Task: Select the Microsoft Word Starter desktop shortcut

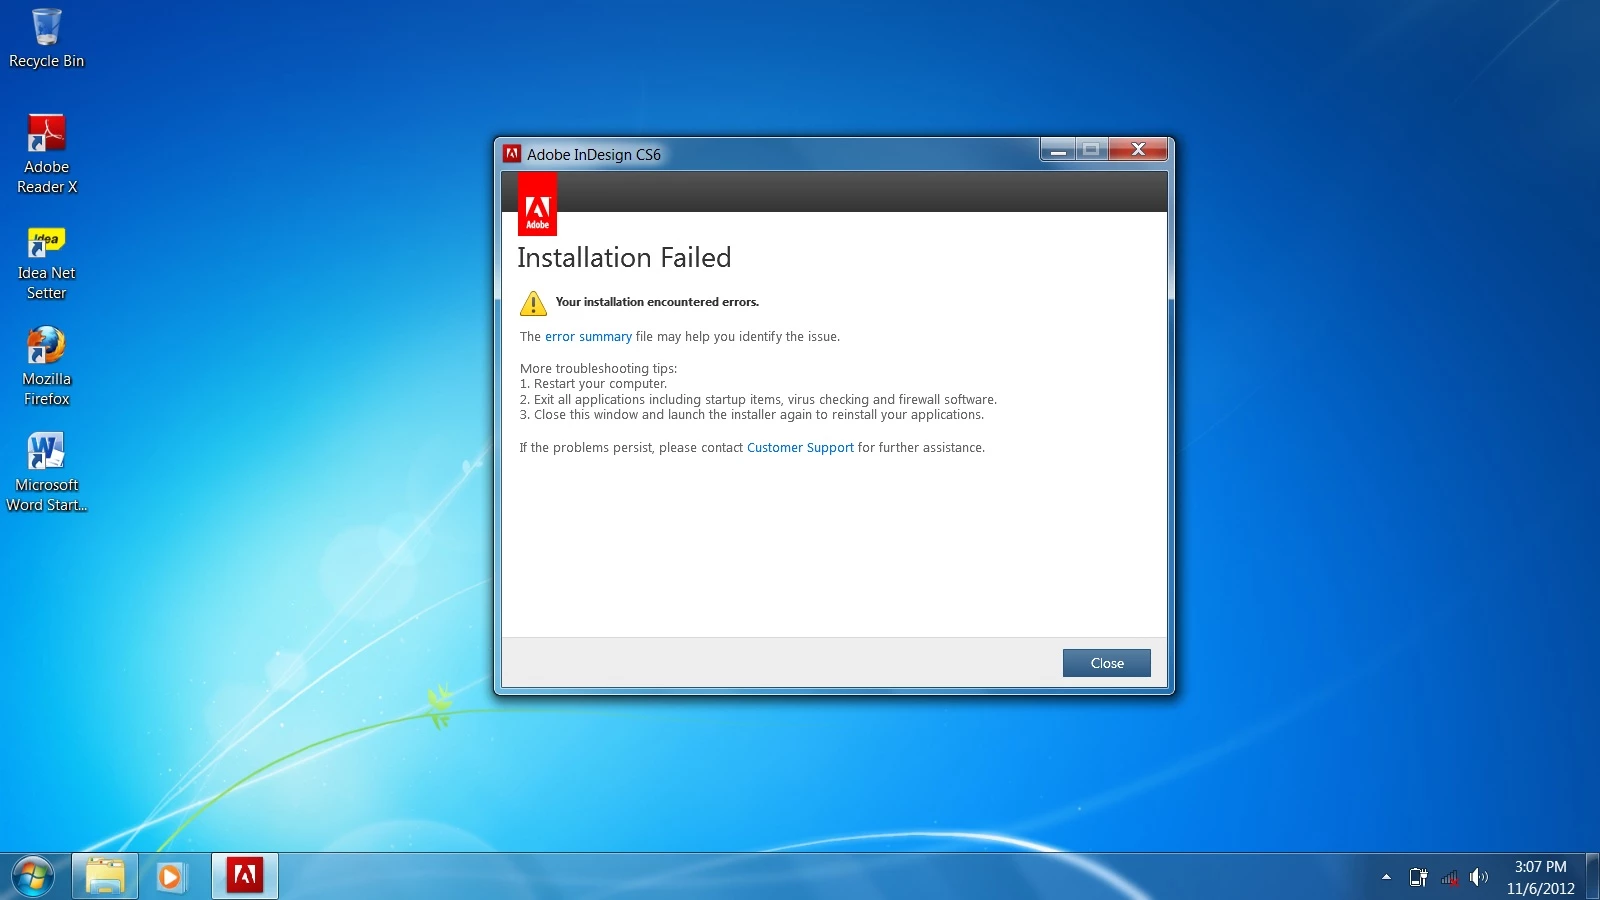Action: point(46,472)
